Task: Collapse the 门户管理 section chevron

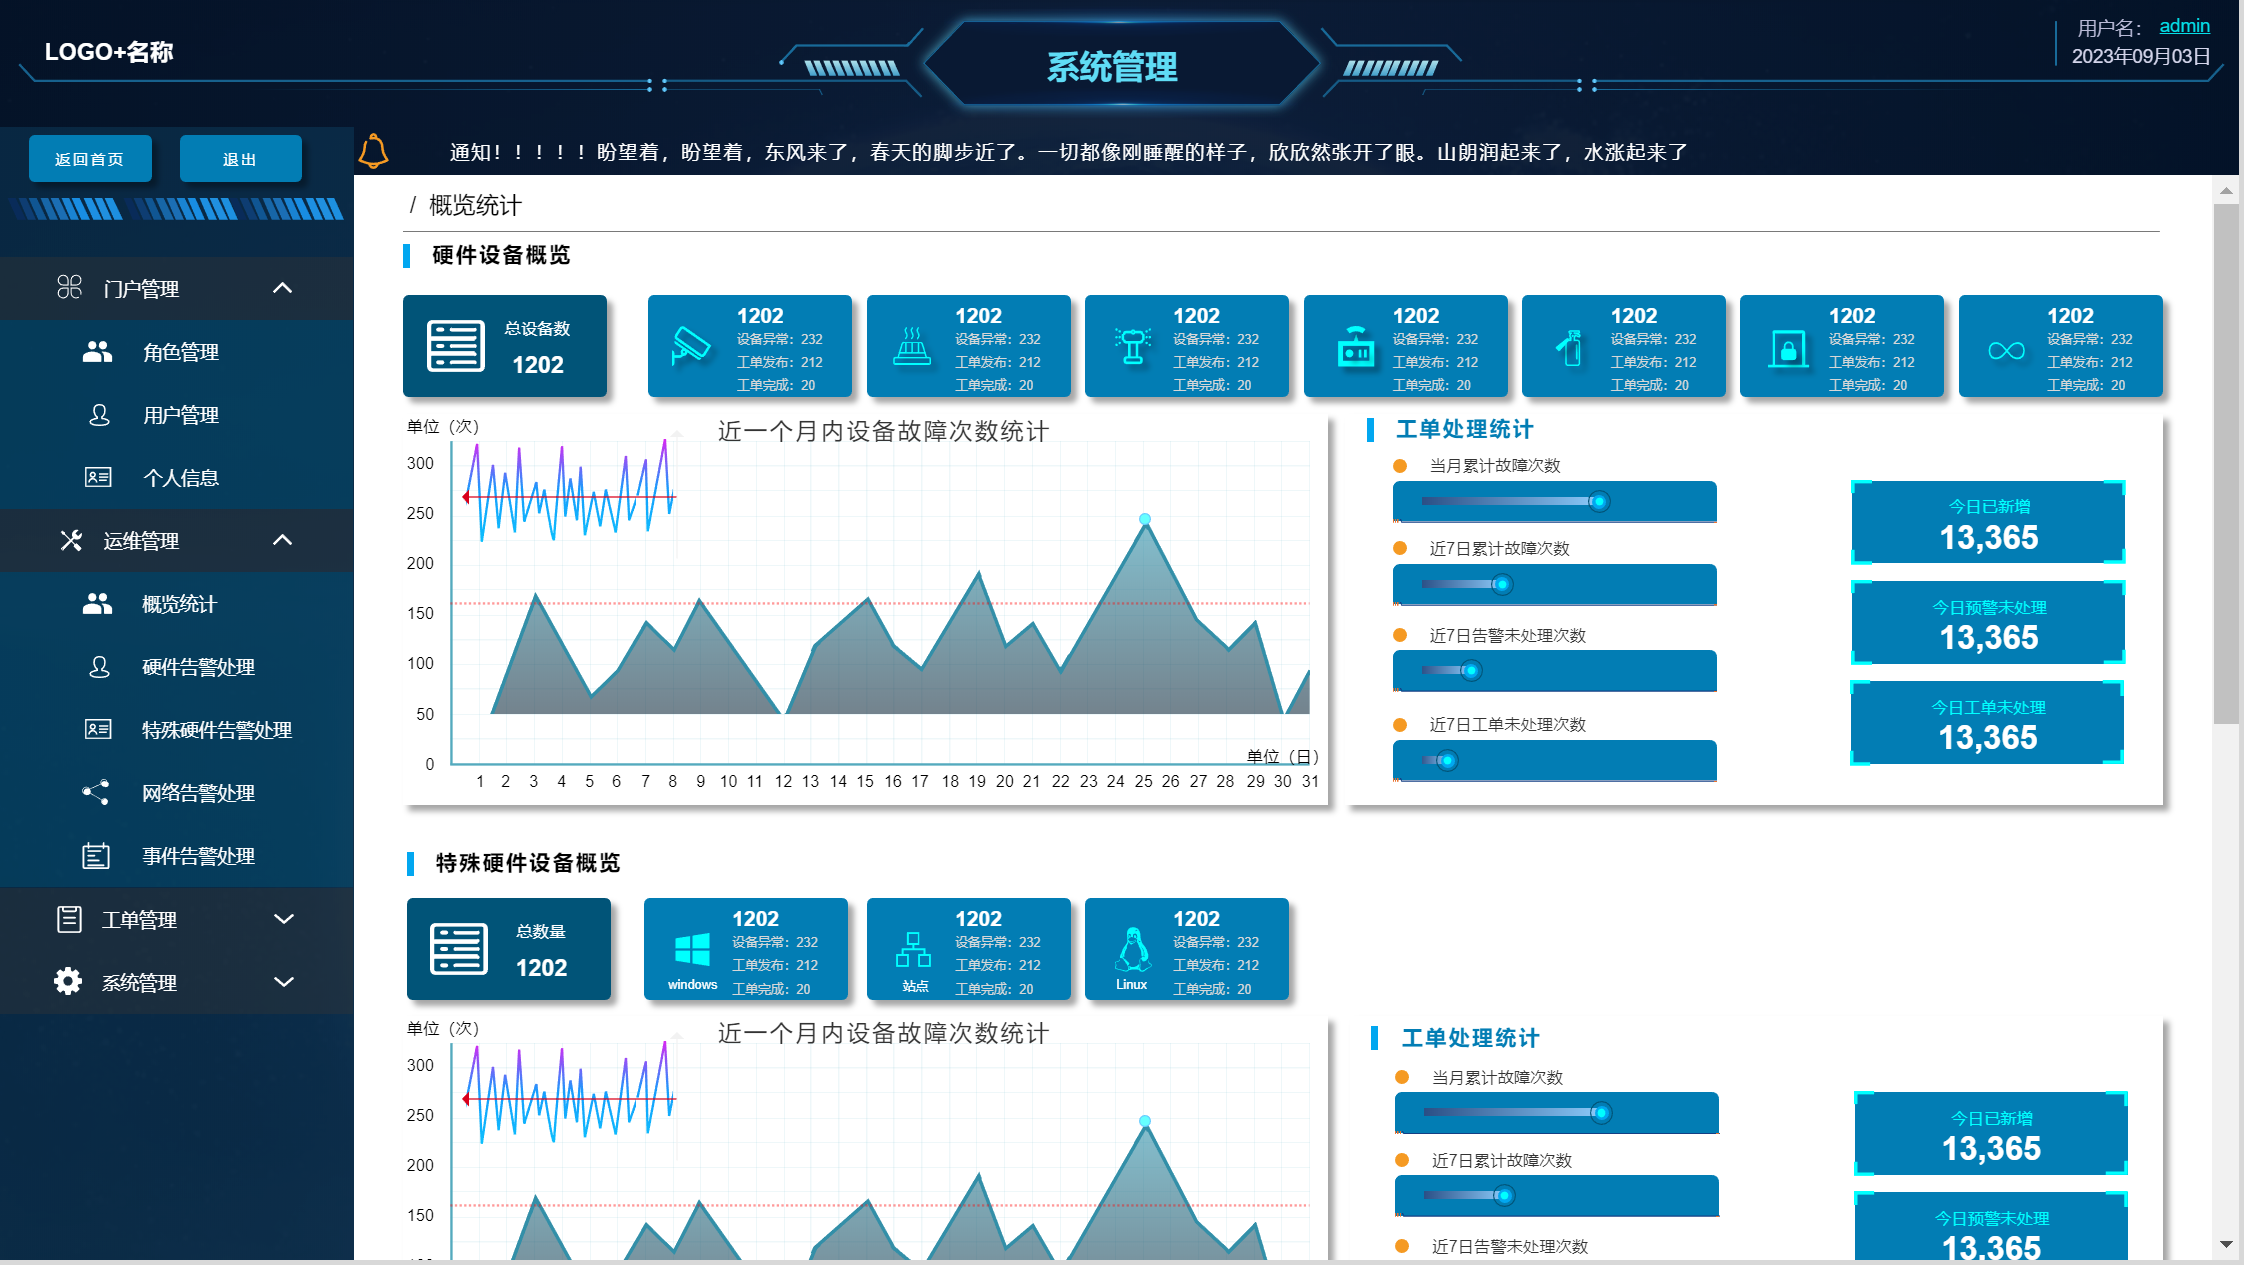Action: [x=283, y=288]
